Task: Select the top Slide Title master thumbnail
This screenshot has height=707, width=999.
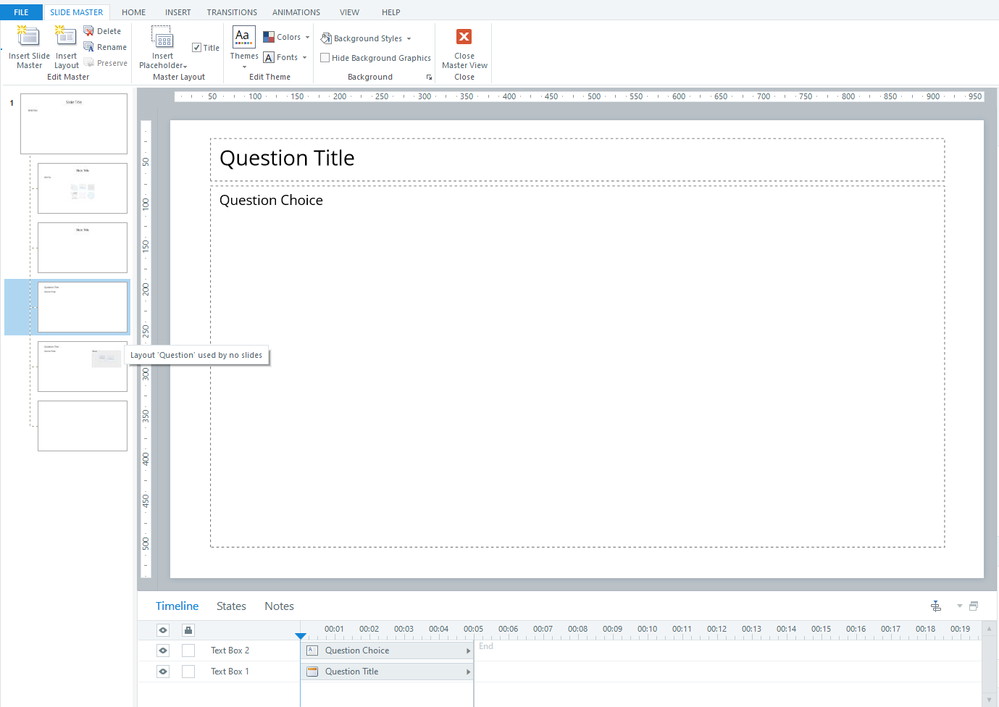Action: [74, 123]
